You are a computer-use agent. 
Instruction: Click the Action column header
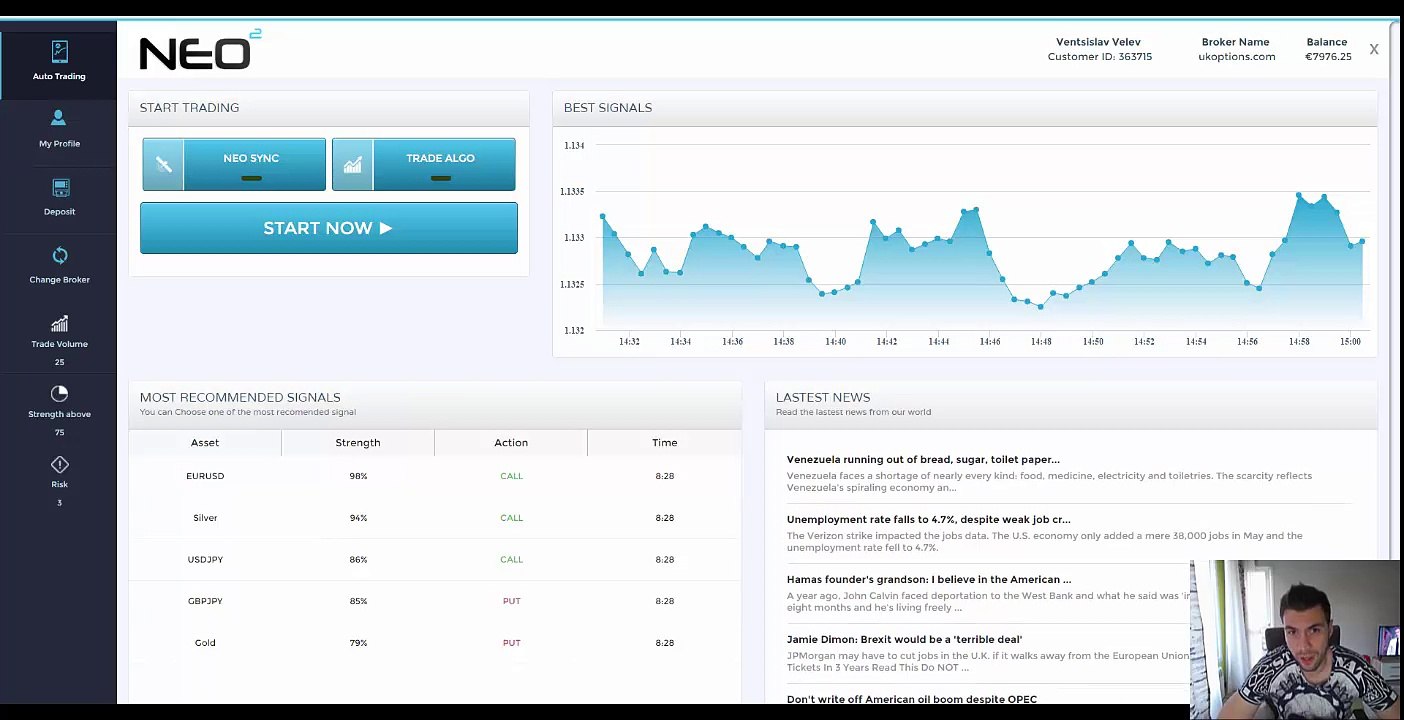[511, 442]
